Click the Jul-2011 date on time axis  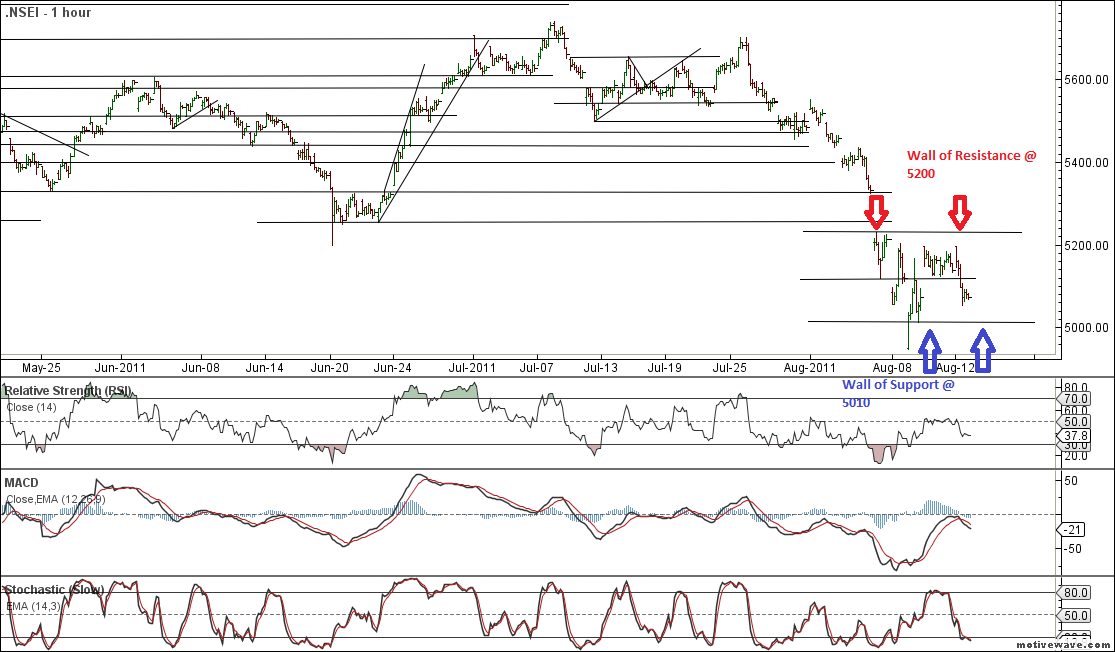[467, 368]
